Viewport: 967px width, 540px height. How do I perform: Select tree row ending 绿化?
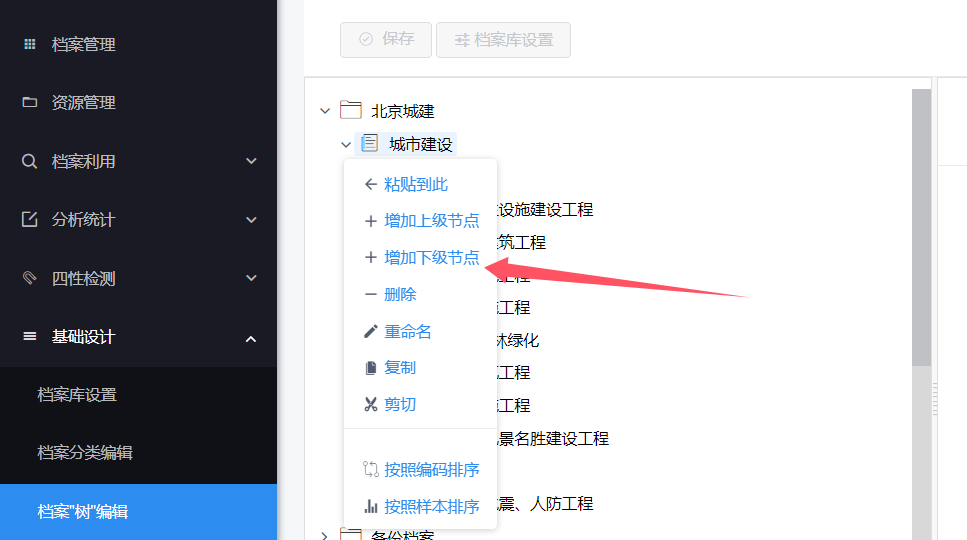tap(518, 340)
